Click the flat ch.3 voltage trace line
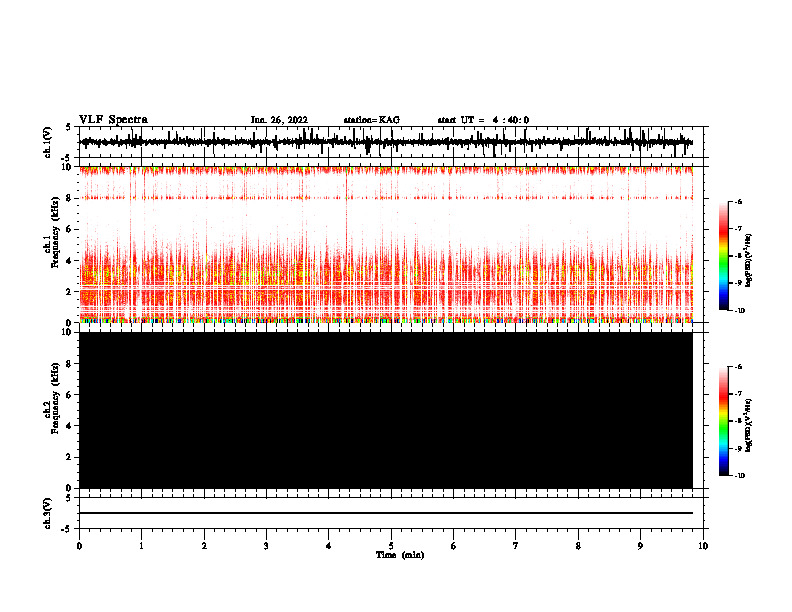The height and width of the screenshot is (612, 792). click(x=386, y=513)
